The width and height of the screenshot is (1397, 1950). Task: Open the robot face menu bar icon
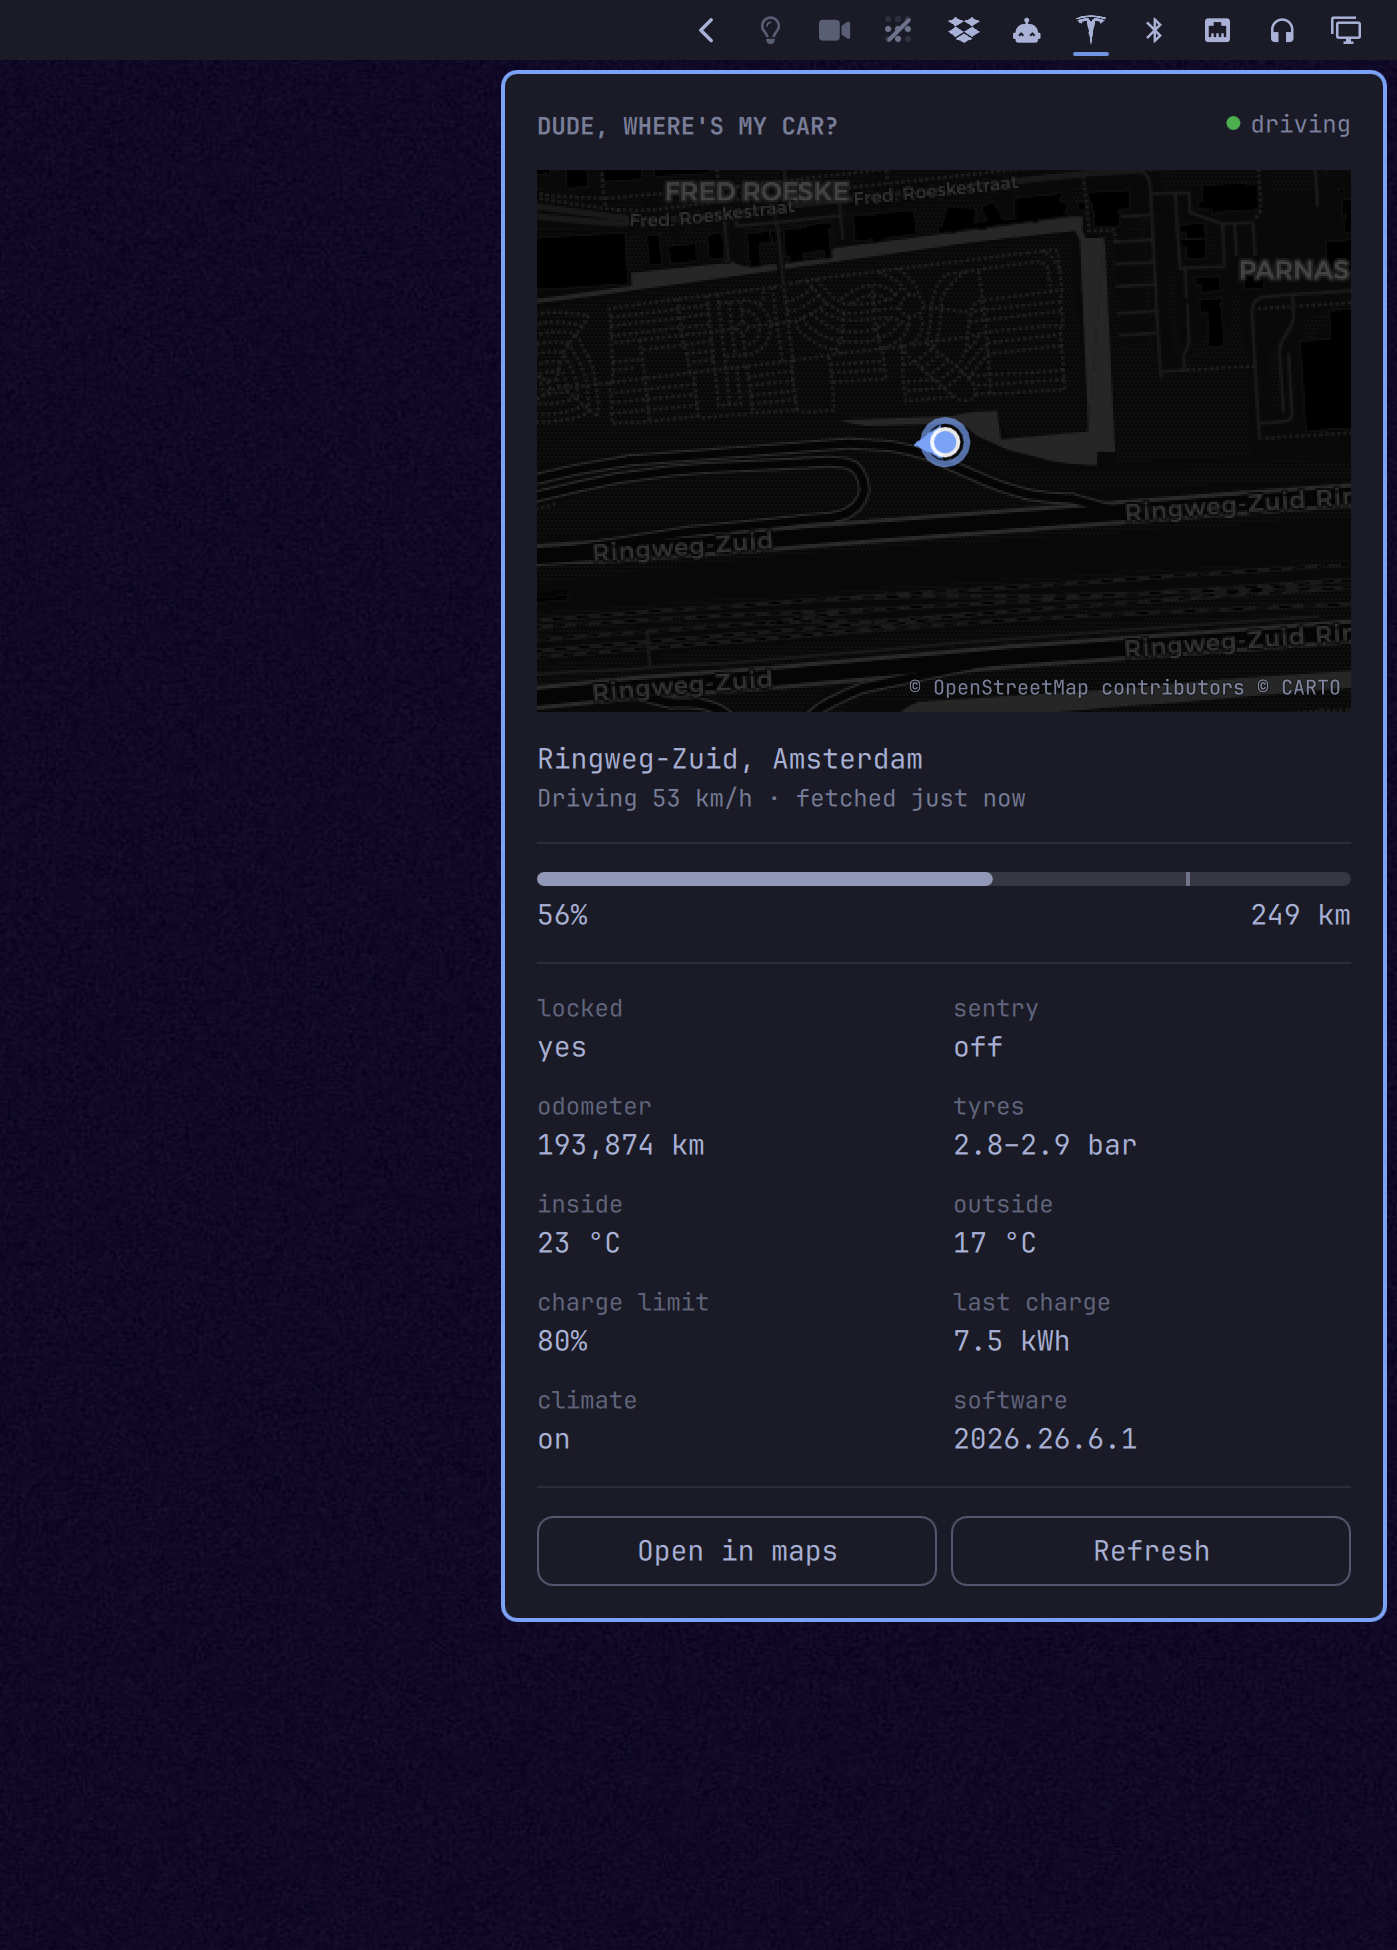point(1027,30)
